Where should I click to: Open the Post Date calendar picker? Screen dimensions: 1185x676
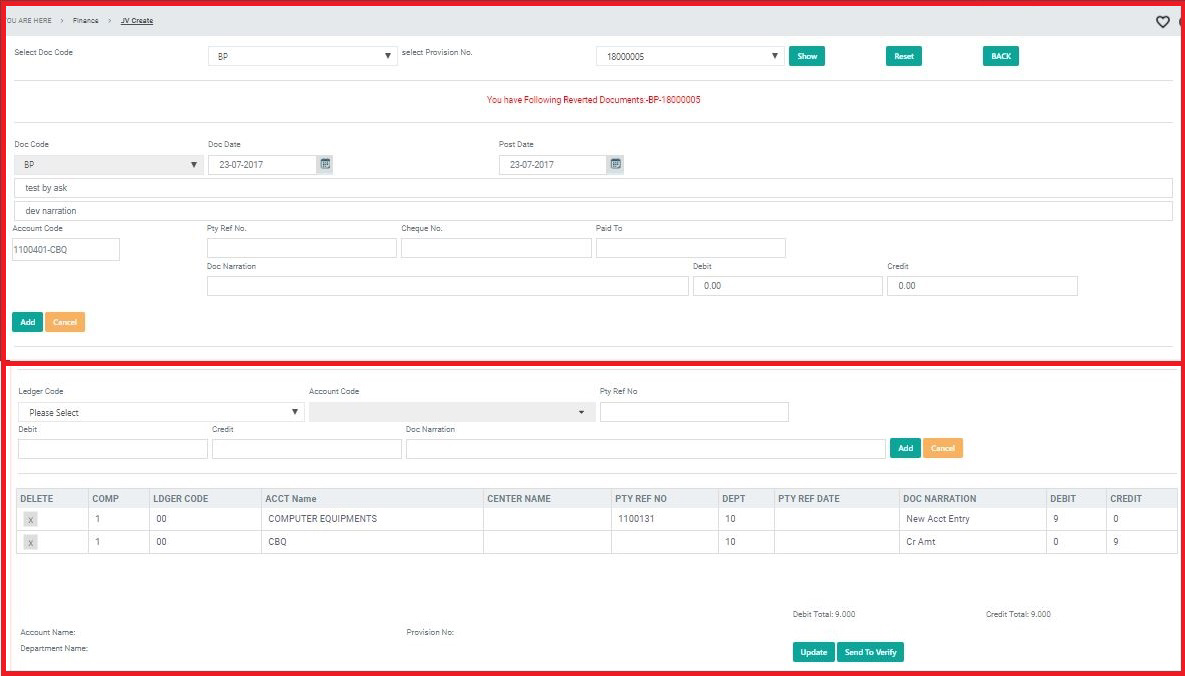pos(616,164)
